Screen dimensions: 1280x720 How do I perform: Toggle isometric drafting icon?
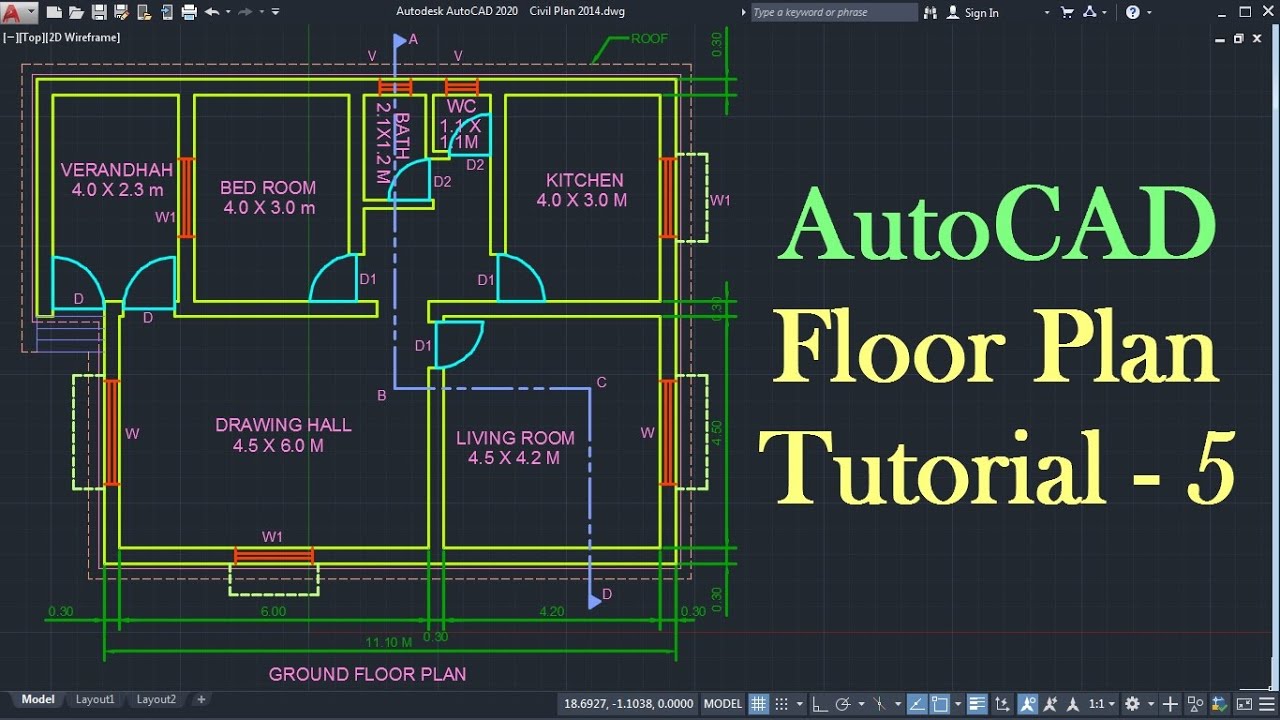[x=879, y=704]
